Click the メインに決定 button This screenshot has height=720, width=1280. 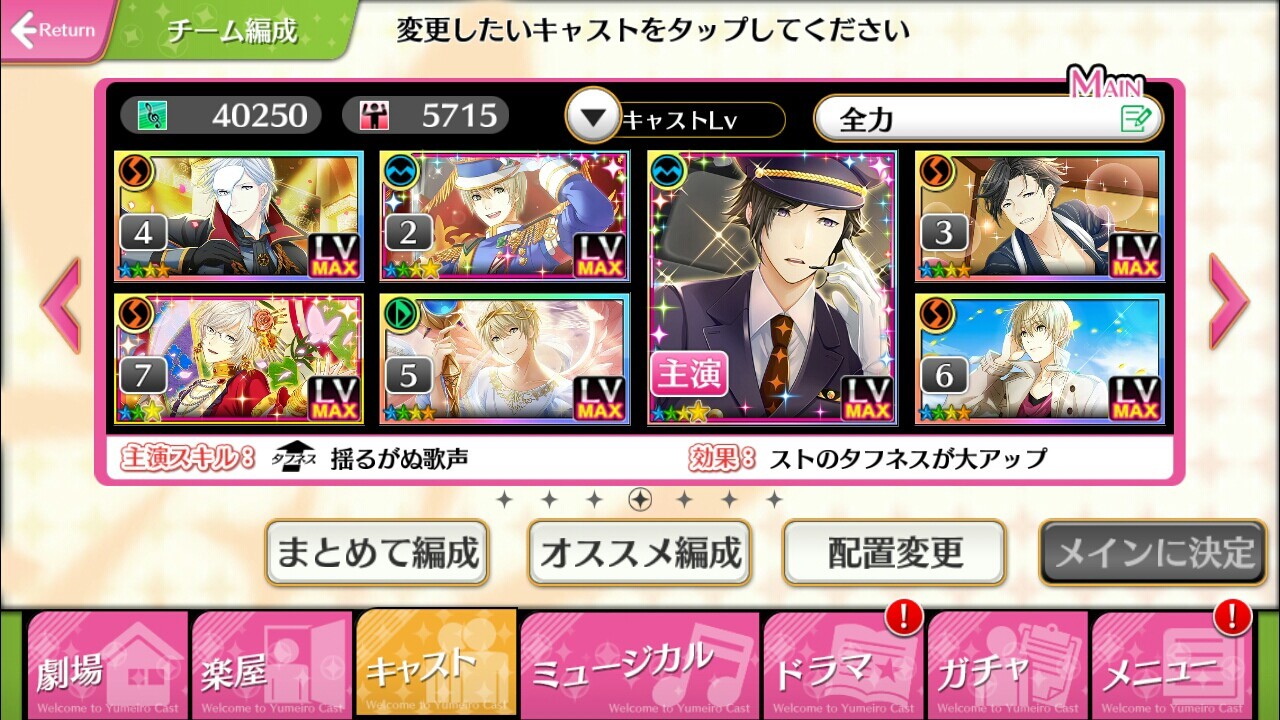click(1153, 552)
